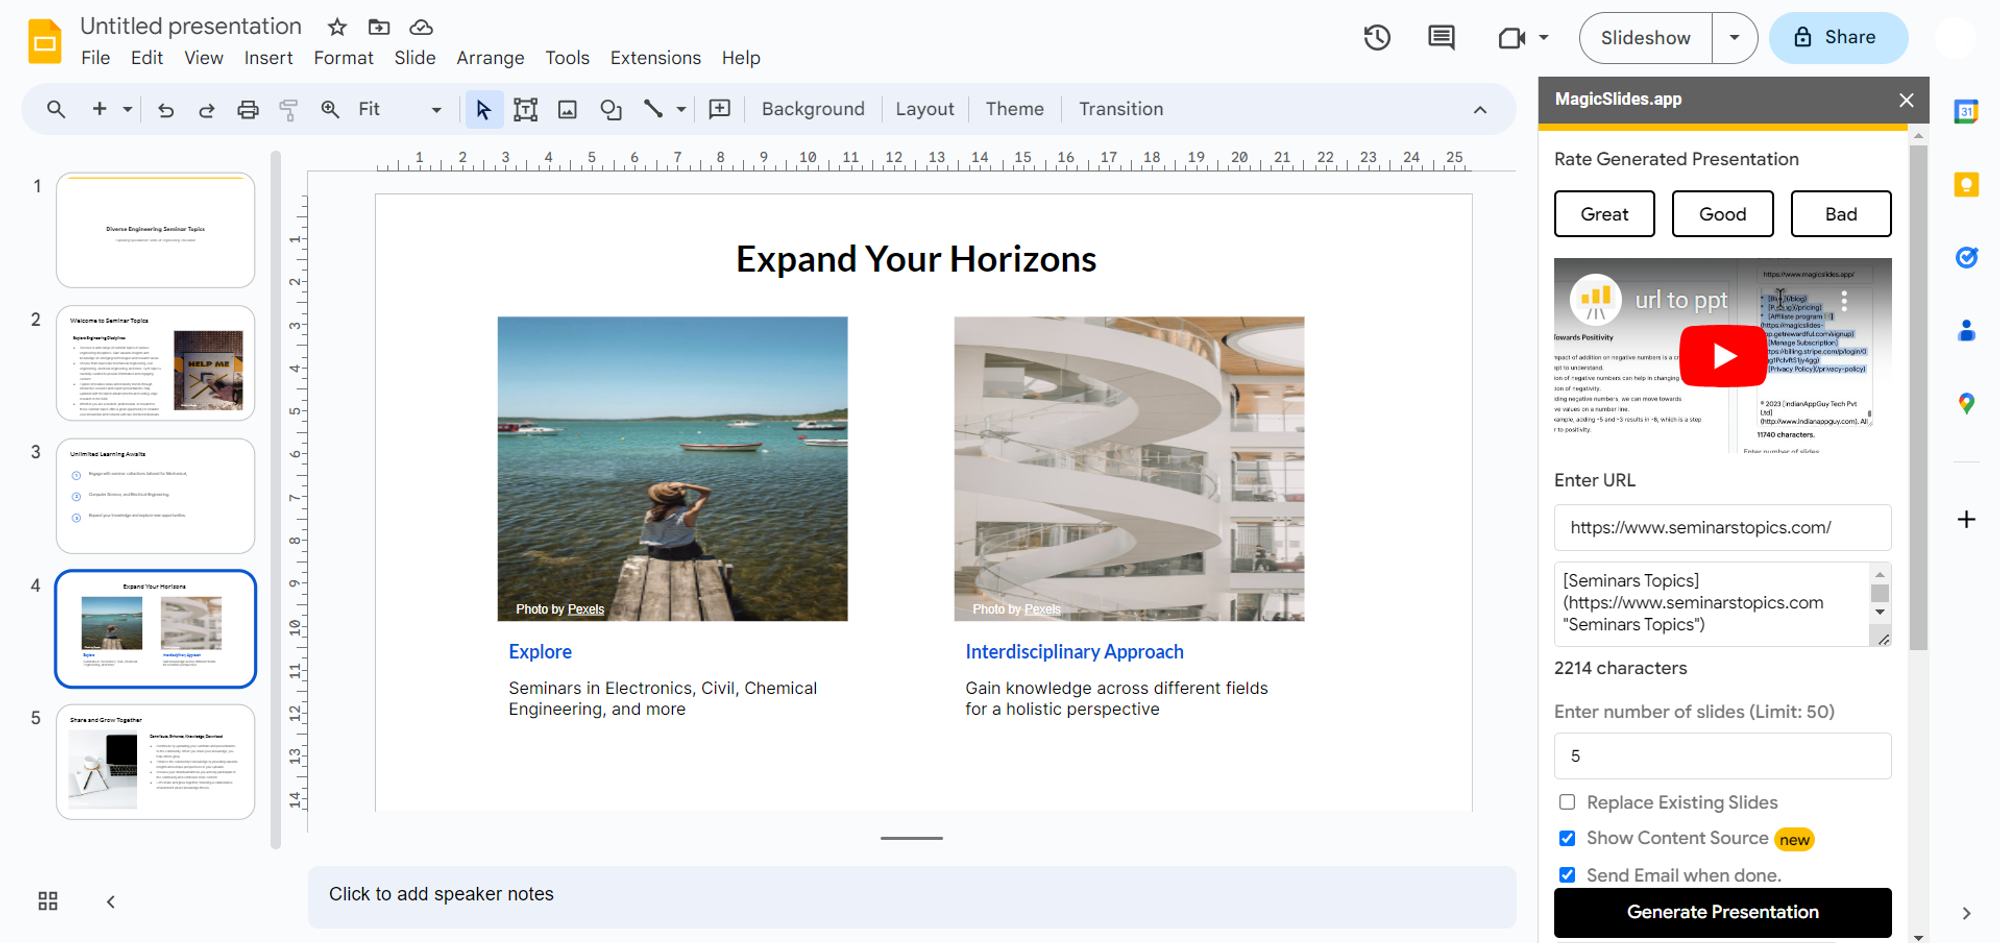
Task: Click Generate Presentation button
Action: click(1722, 912)
